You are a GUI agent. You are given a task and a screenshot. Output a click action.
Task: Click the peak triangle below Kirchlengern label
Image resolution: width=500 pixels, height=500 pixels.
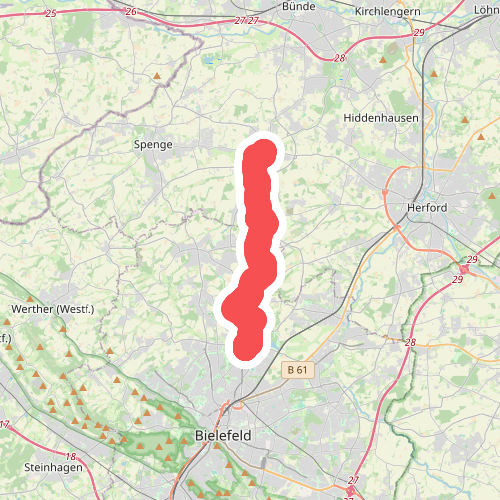[x=383, y=60]
